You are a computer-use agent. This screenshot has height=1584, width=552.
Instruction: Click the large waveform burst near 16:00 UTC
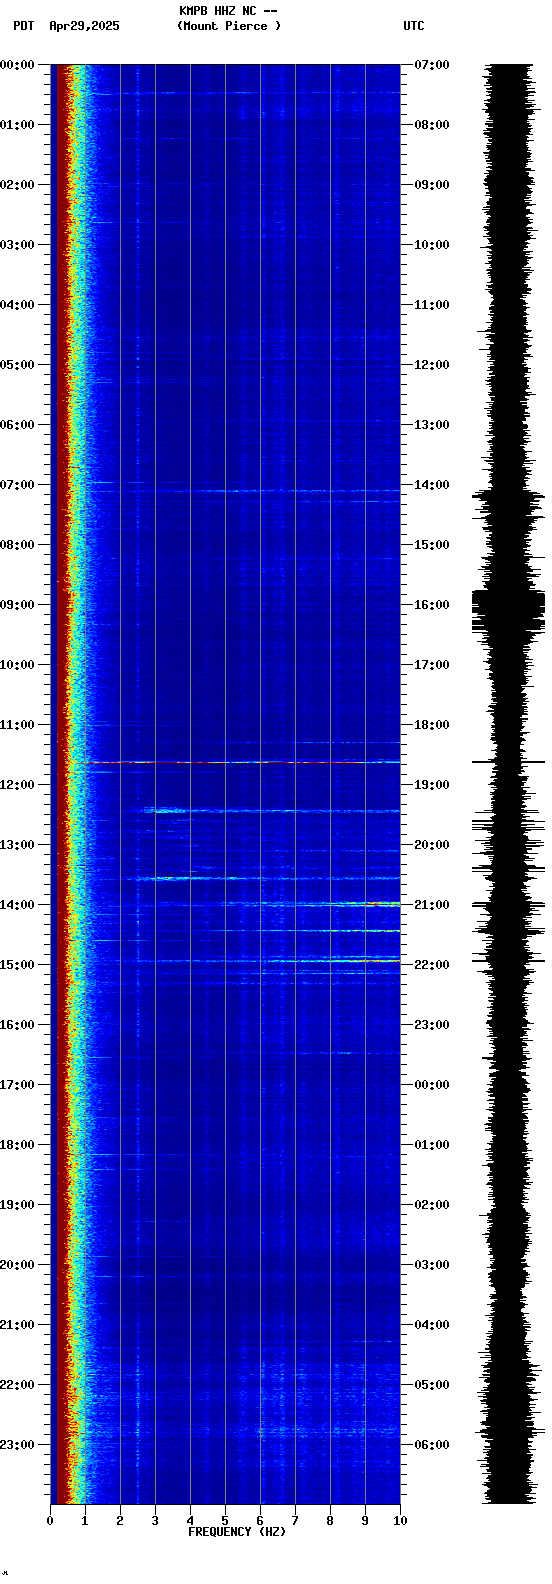[508, 610]
